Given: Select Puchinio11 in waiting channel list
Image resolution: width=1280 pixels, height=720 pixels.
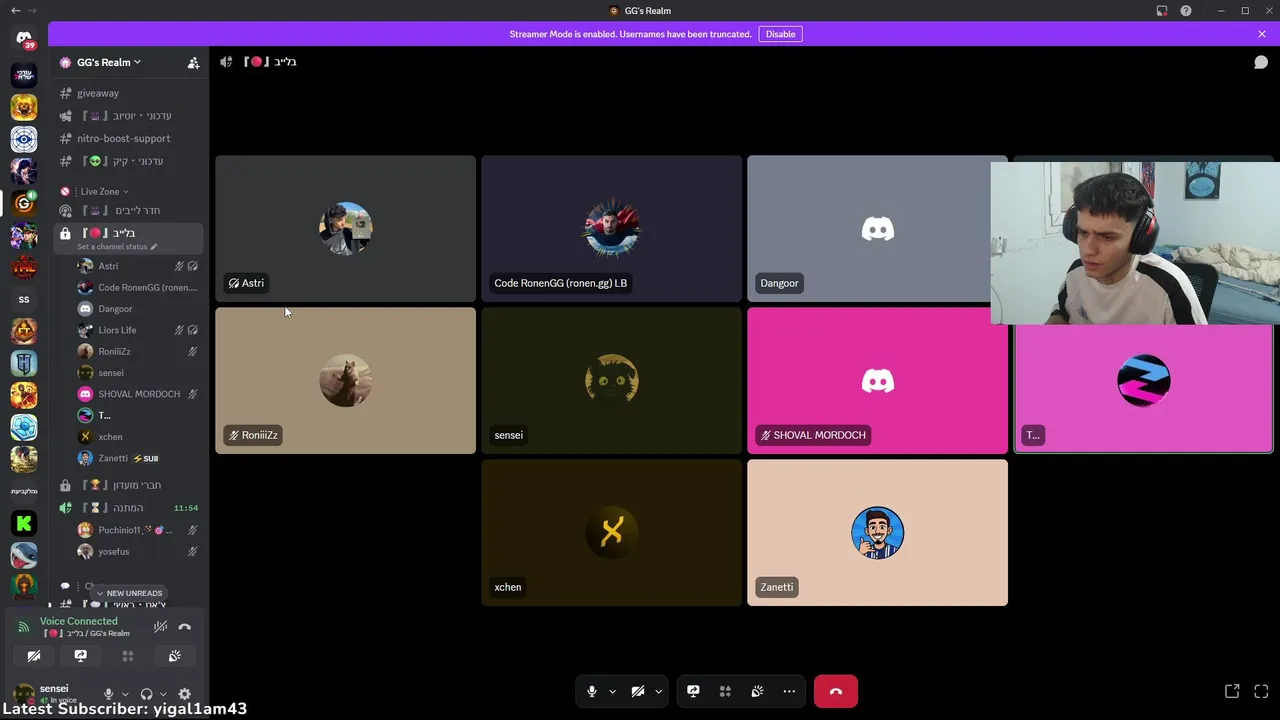Looking at the screenshot, I should [x=137, y=530].
